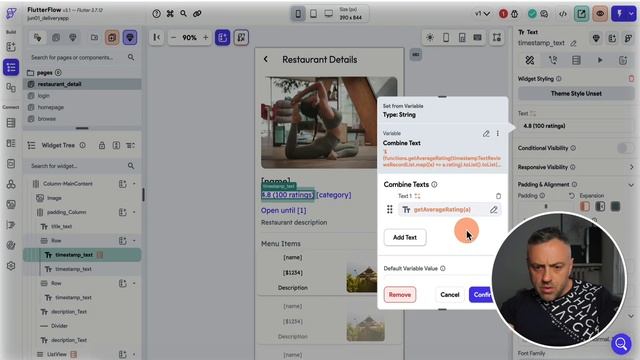Zoom in with the plus button
Viewport: 640px width, 360px height.
click(206, 38)
